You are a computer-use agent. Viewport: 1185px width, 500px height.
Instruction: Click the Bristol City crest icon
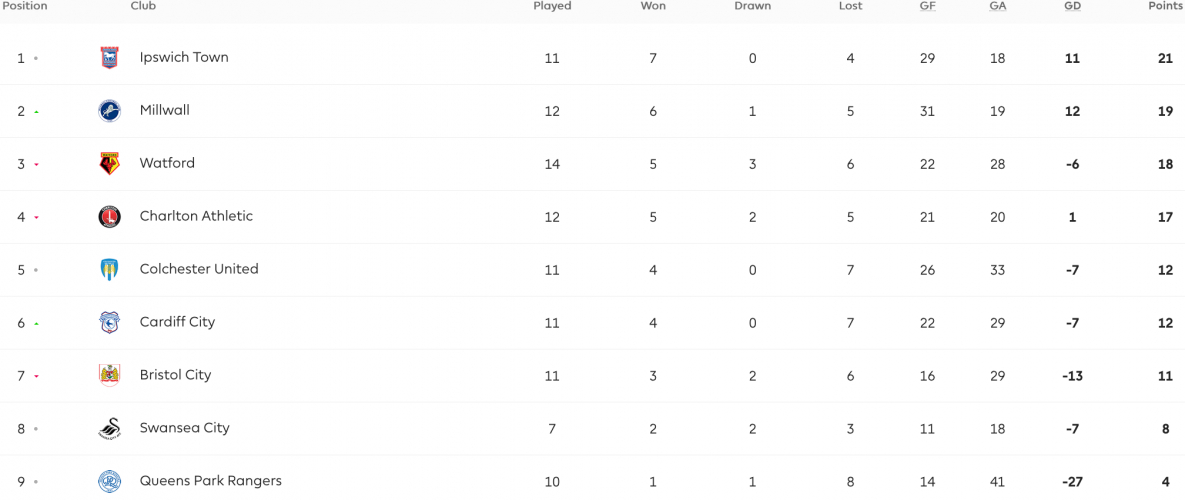[110, 375]
